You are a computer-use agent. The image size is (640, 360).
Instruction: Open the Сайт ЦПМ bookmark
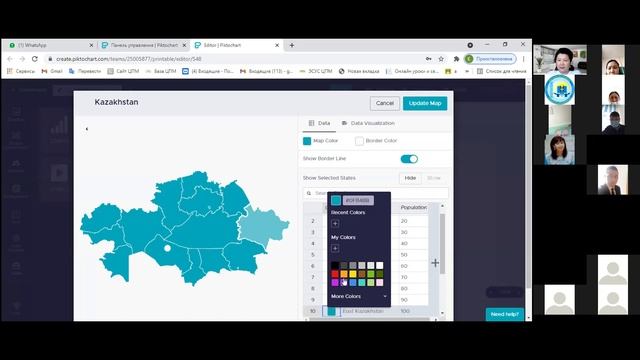pos(123,71)
